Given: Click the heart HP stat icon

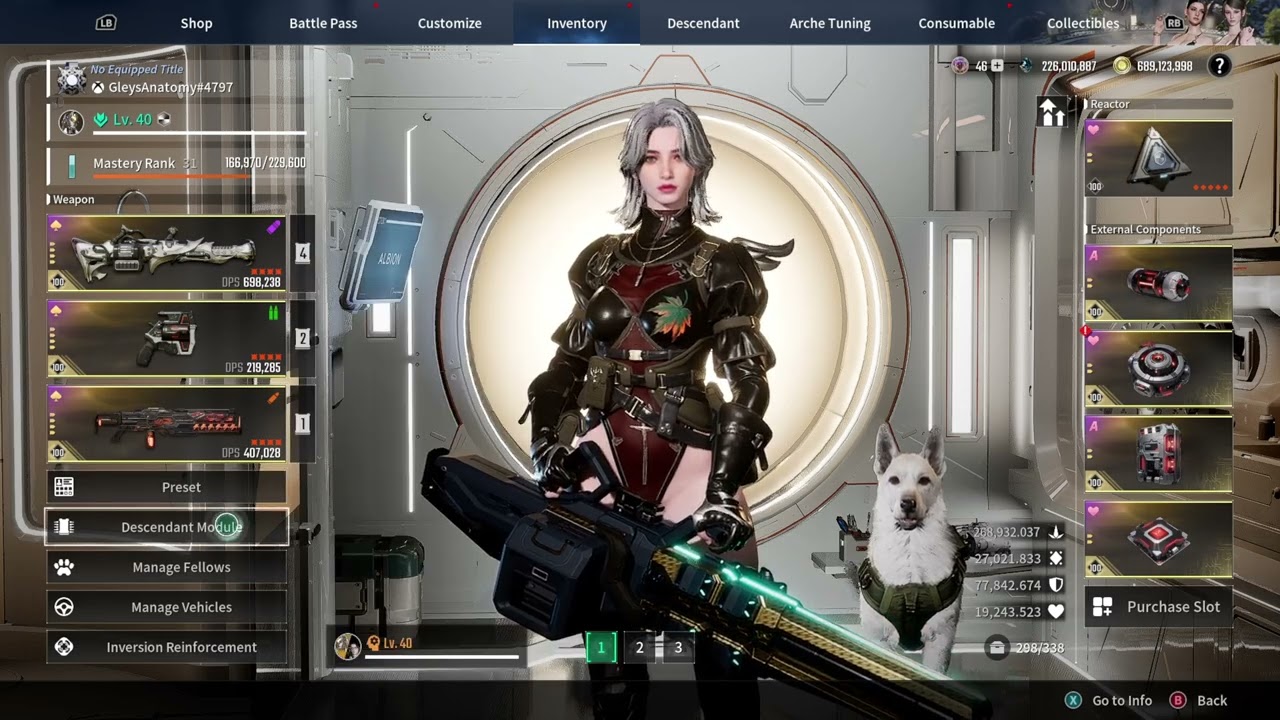Looking at the screenshot, I should tap(1055, 612).
